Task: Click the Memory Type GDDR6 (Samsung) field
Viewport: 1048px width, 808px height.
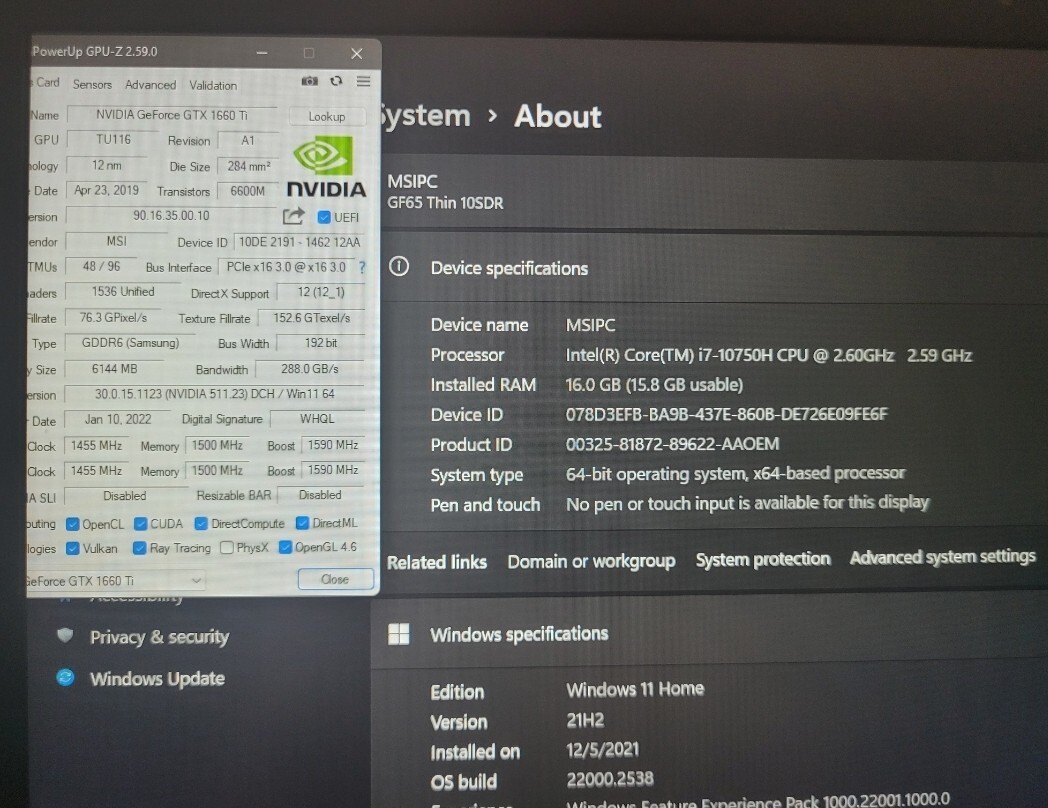Action: click(130, 343)
